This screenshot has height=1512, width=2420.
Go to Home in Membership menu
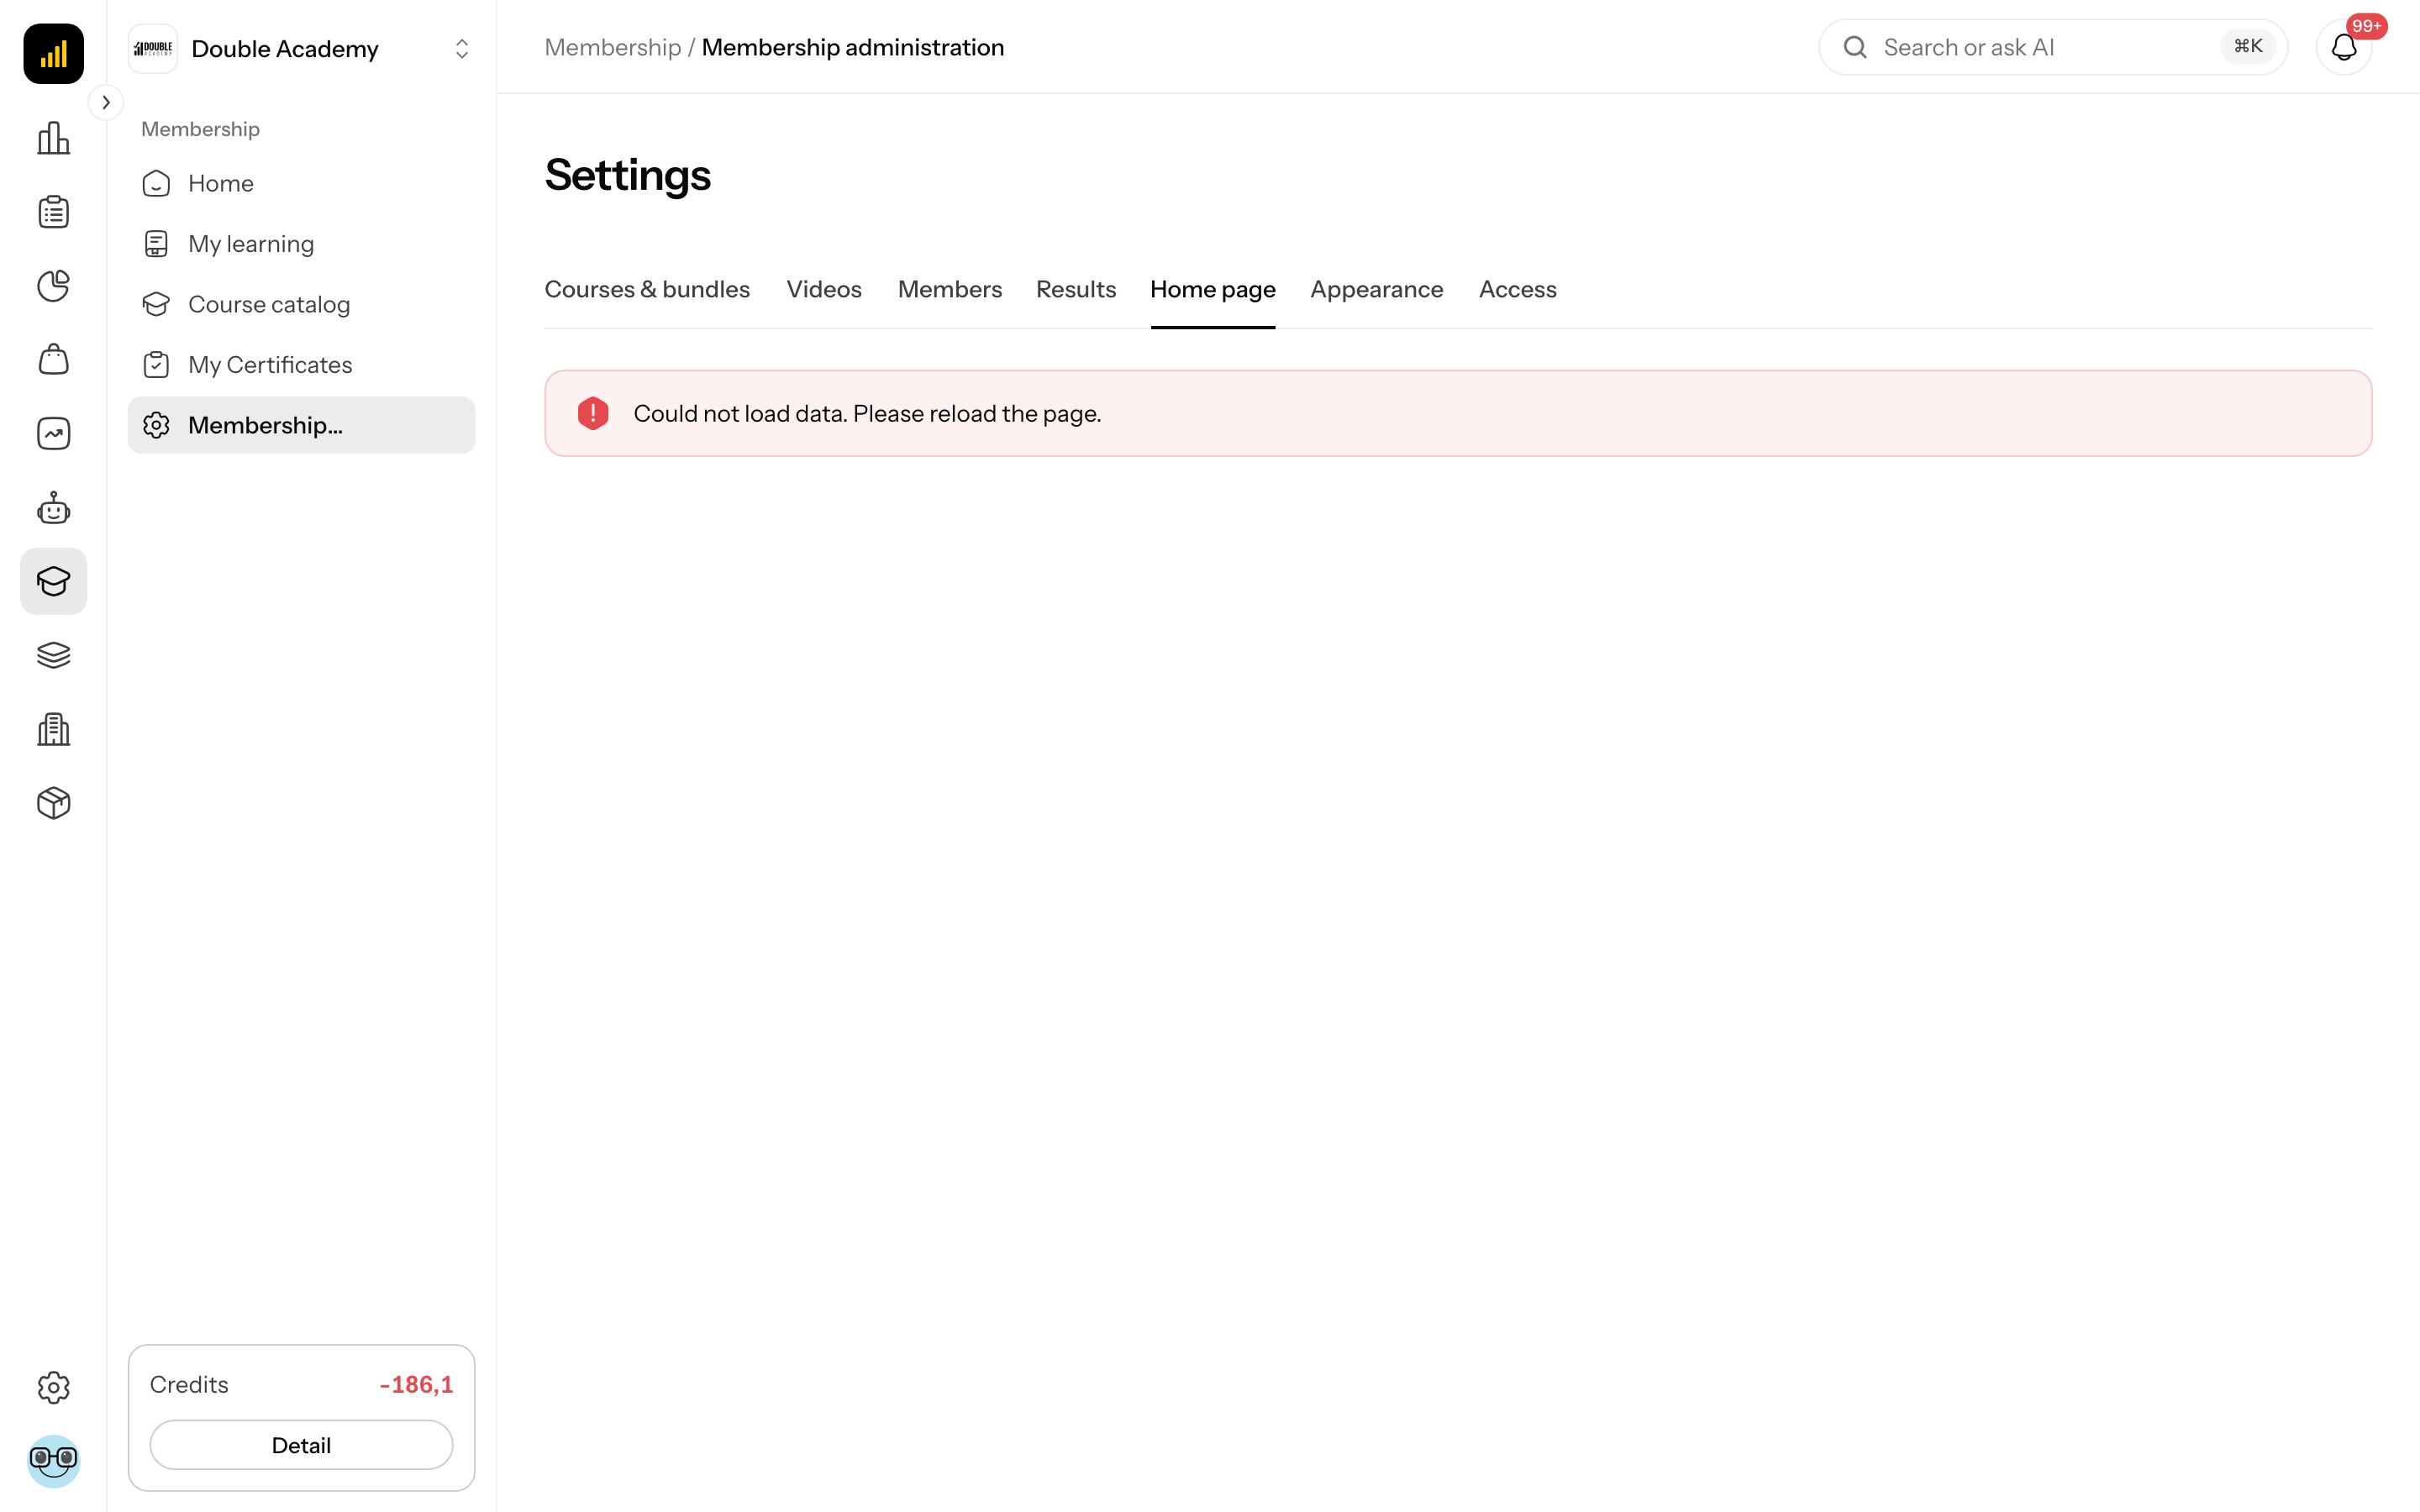pos(301,183)
